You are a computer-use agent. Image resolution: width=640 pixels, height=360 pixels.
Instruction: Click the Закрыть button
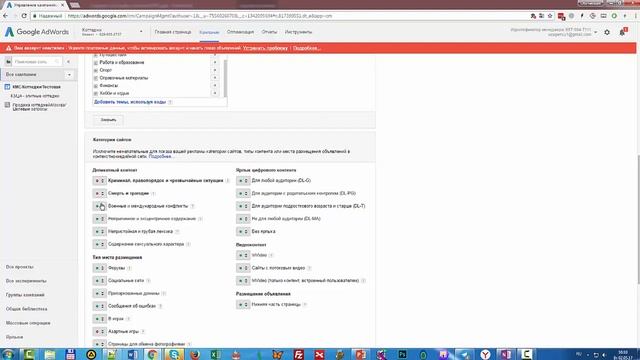click(x=108, y=120)
